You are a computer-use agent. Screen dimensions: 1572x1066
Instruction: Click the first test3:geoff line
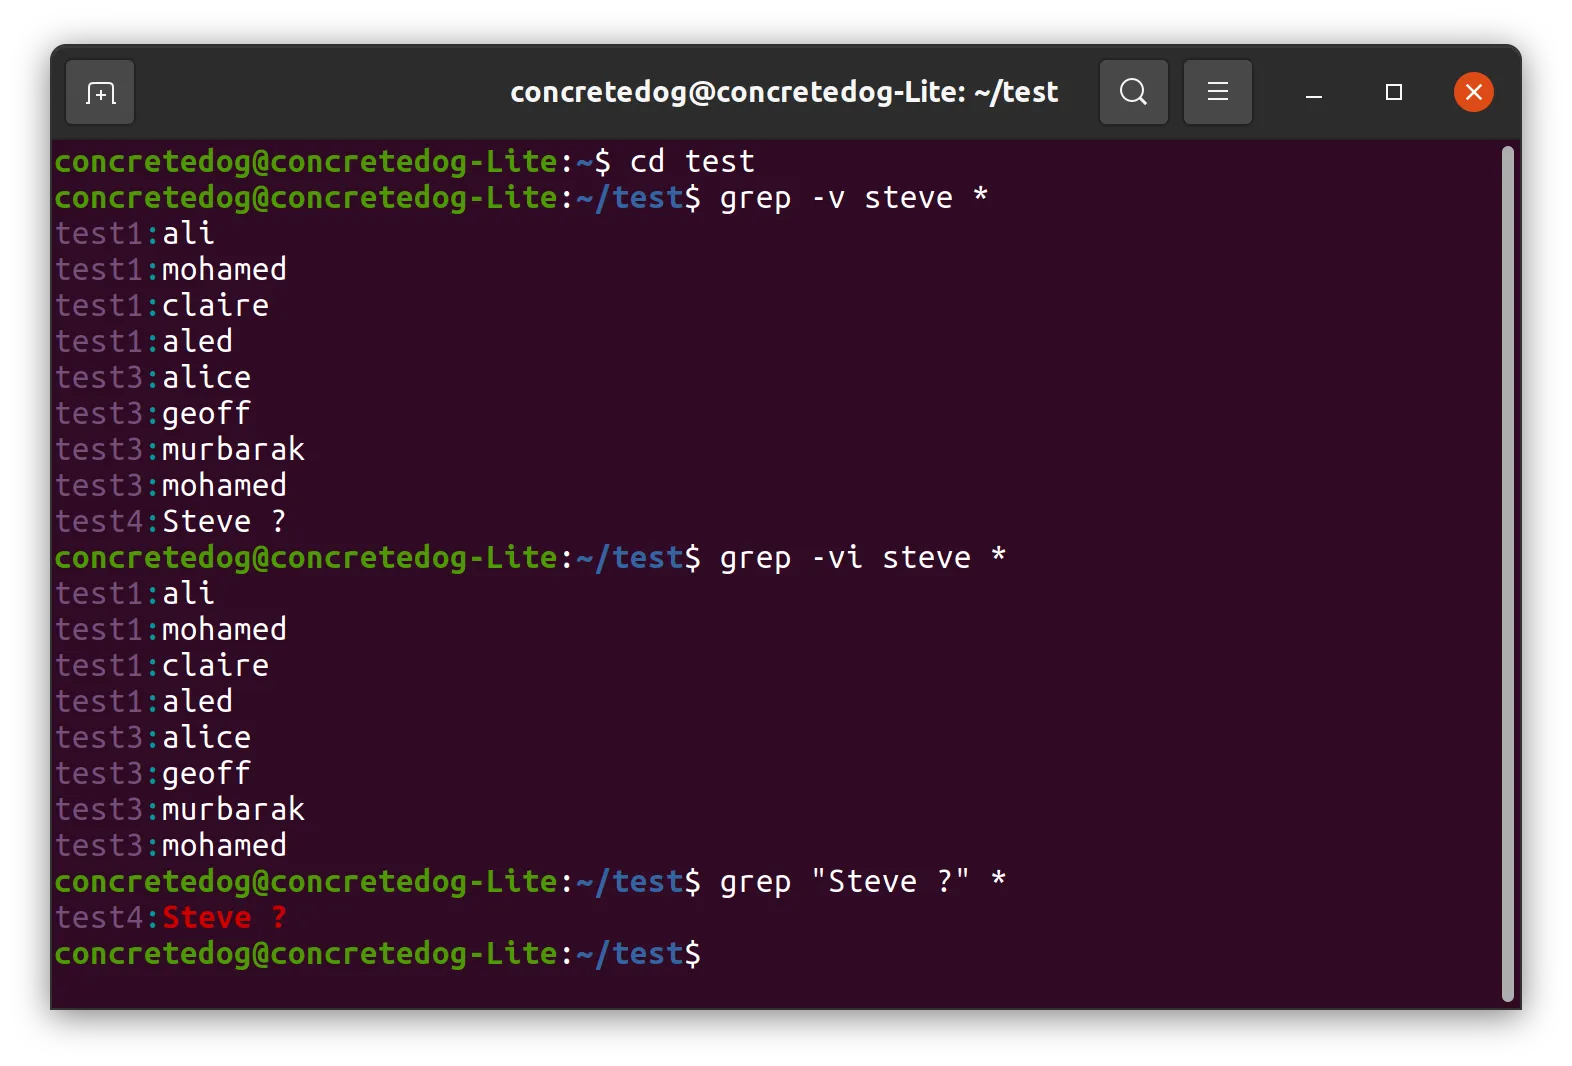(153, 414)
